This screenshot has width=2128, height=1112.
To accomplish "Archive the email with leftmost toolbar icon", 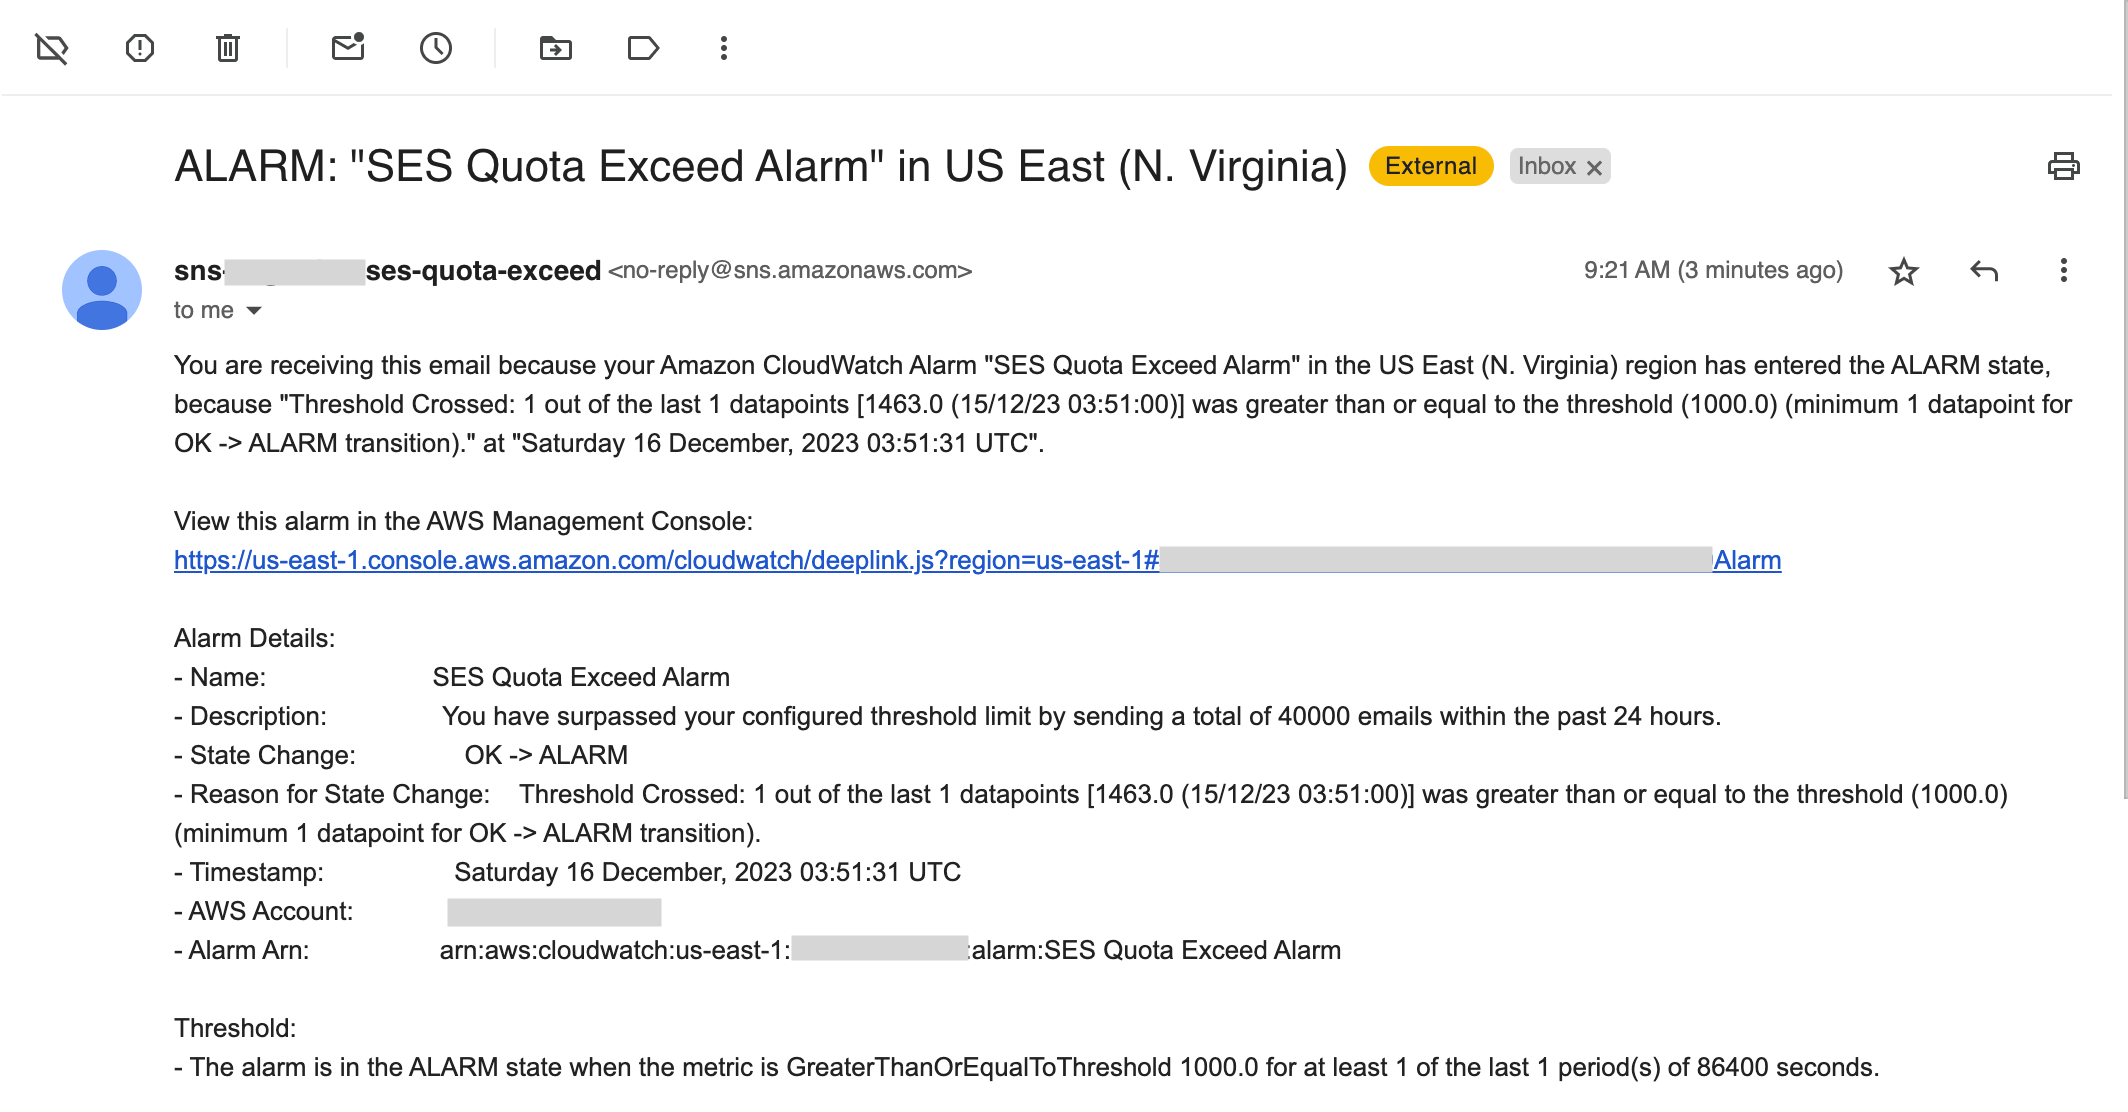I will pyautogui.click(x=52, y=47).
